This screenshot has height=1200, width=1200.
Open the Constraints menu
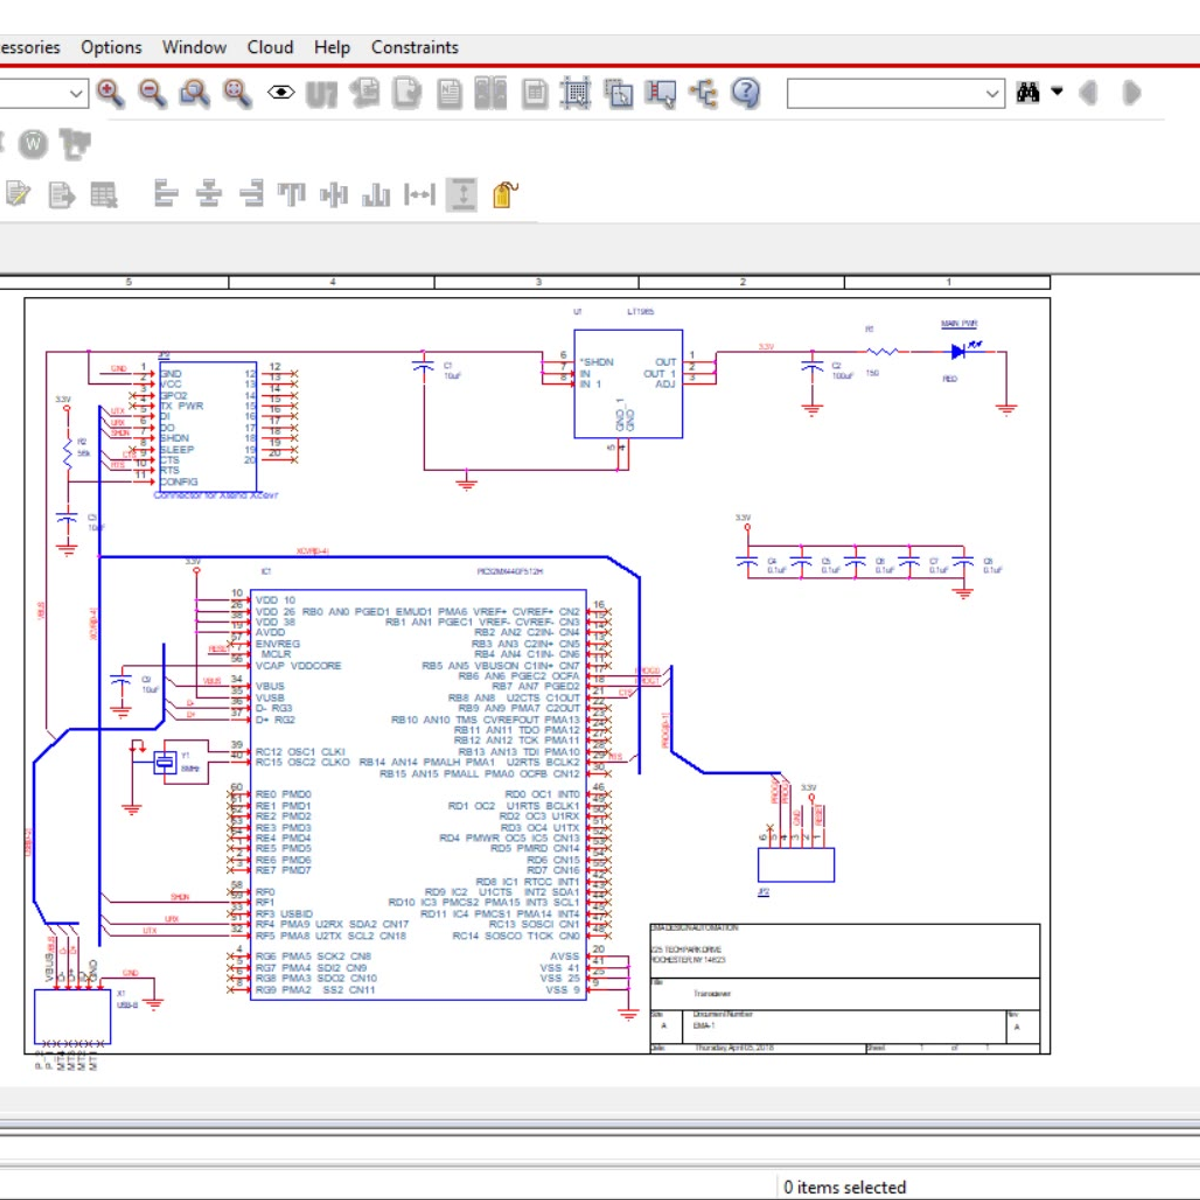[x=414, y=47]
